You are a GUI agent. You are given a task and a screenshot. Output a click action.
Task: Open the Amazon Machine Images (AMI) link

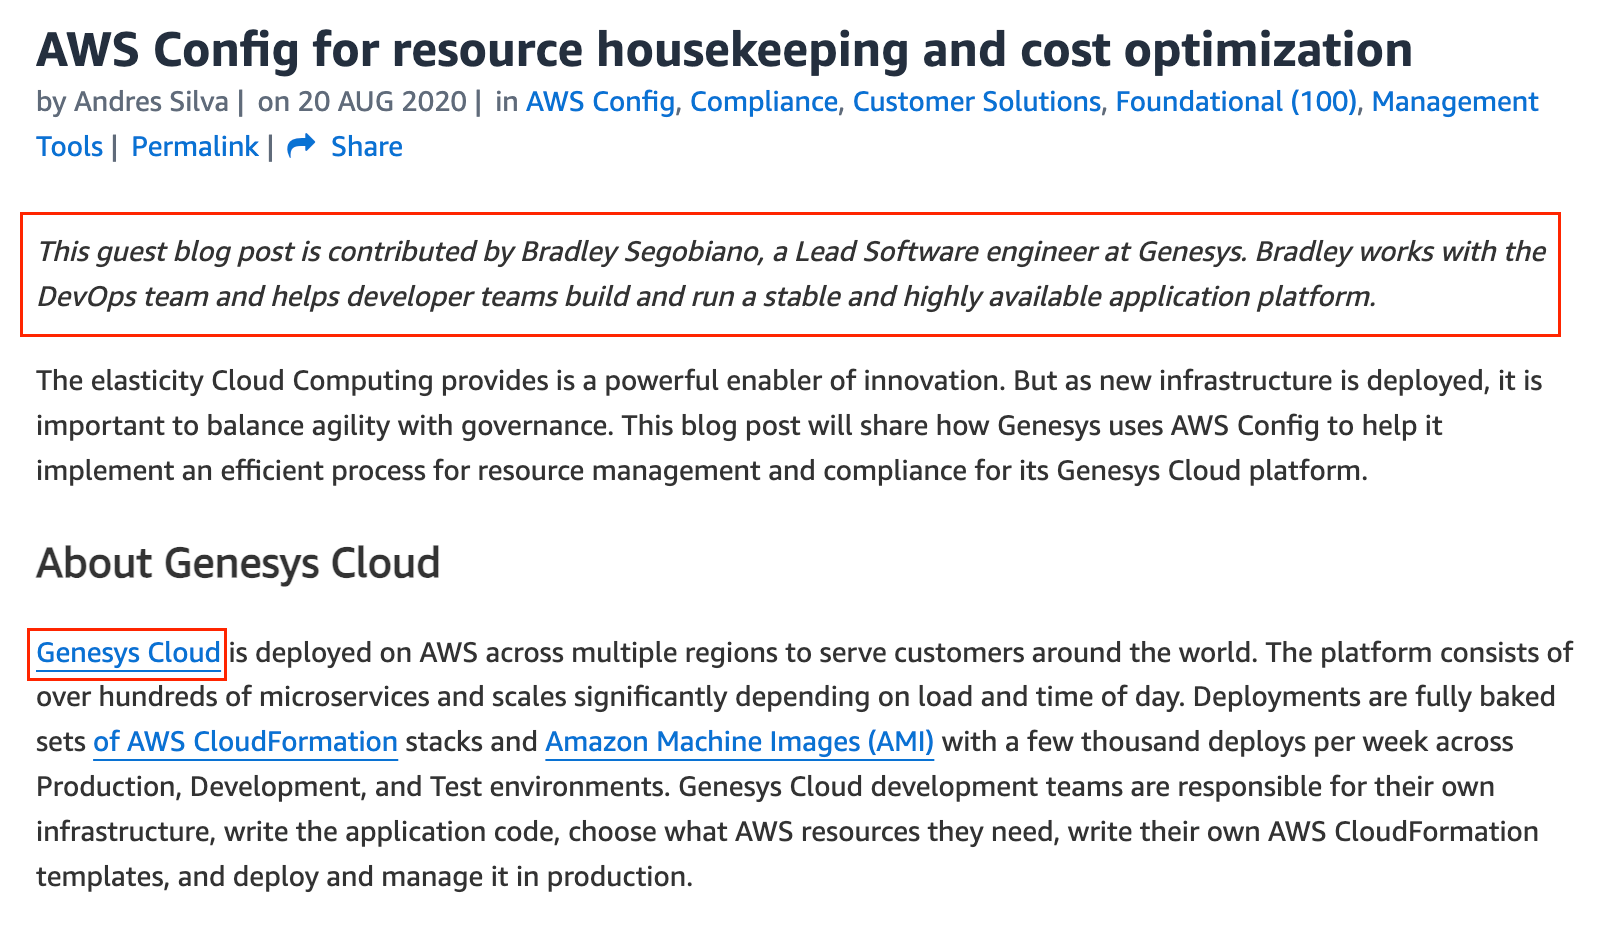740,742
